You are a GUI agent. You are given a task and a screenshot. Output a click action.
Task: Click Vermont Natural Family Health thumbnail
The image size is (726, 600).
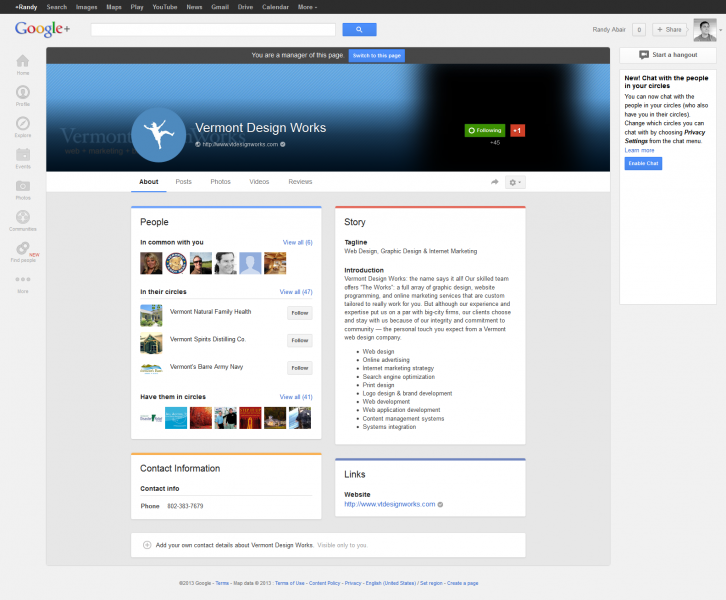point(151,316)
